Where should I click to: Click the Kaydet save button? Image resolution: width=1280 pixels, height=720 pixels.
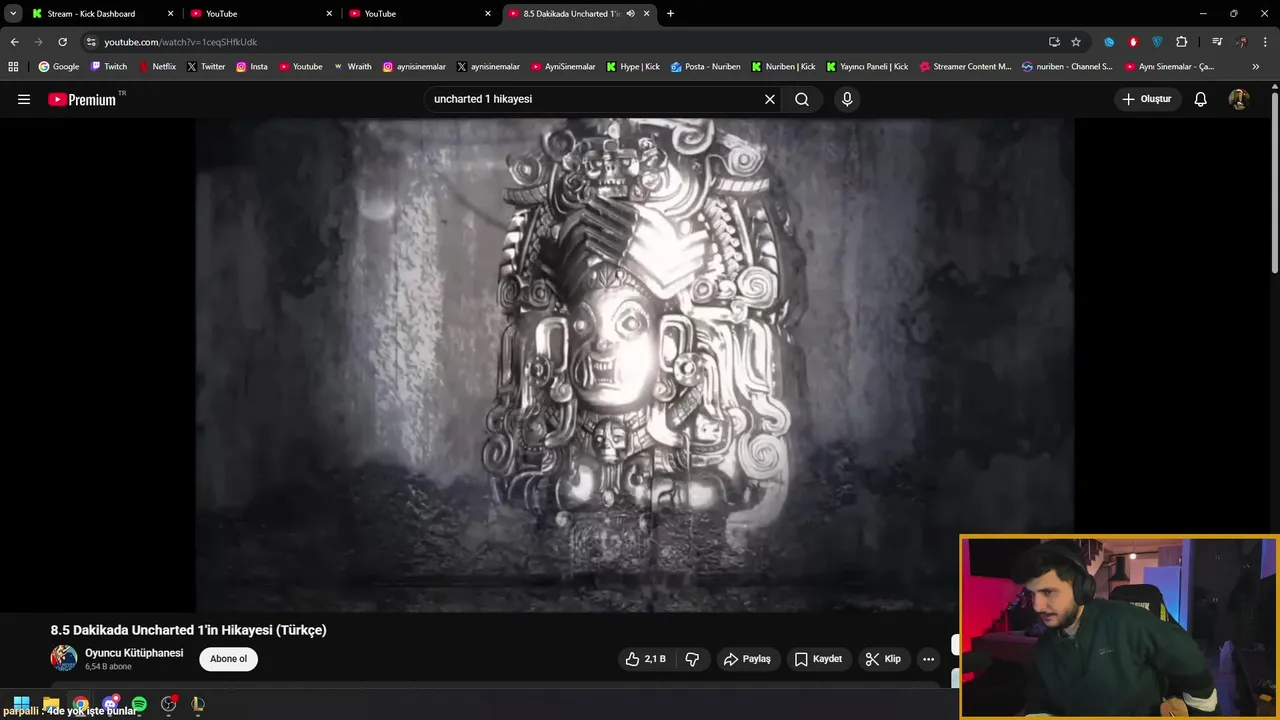click(x=818, y=659)
